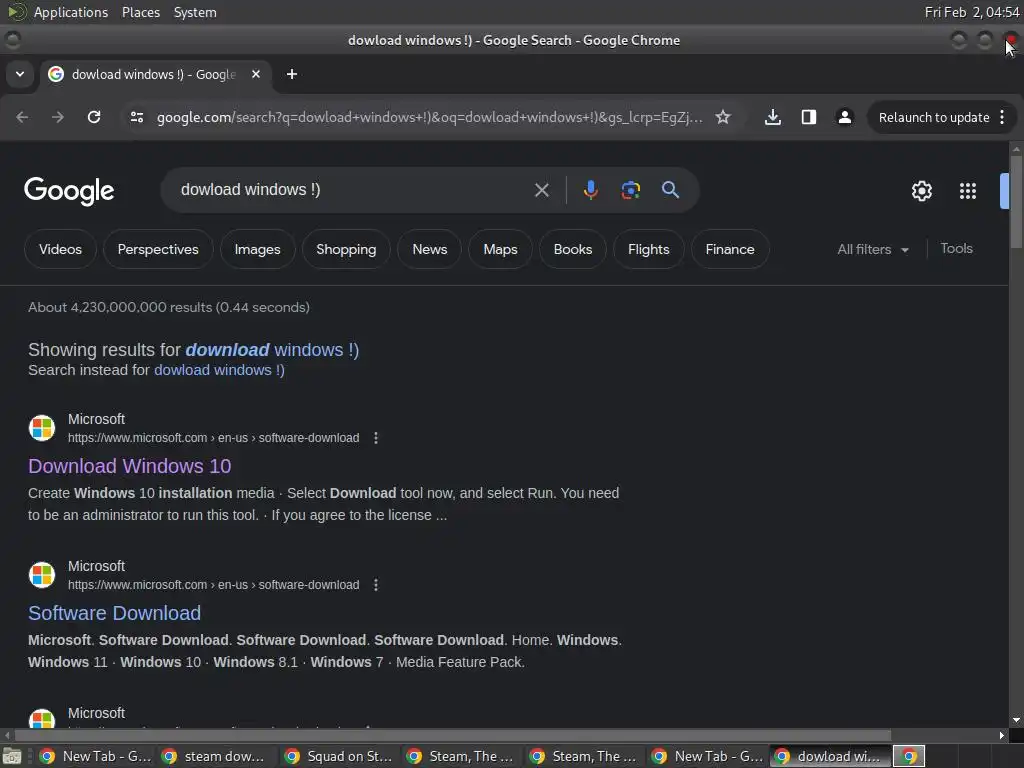Expand the All filters dropdown
1024x768 pixels.
tap(872, 249)
